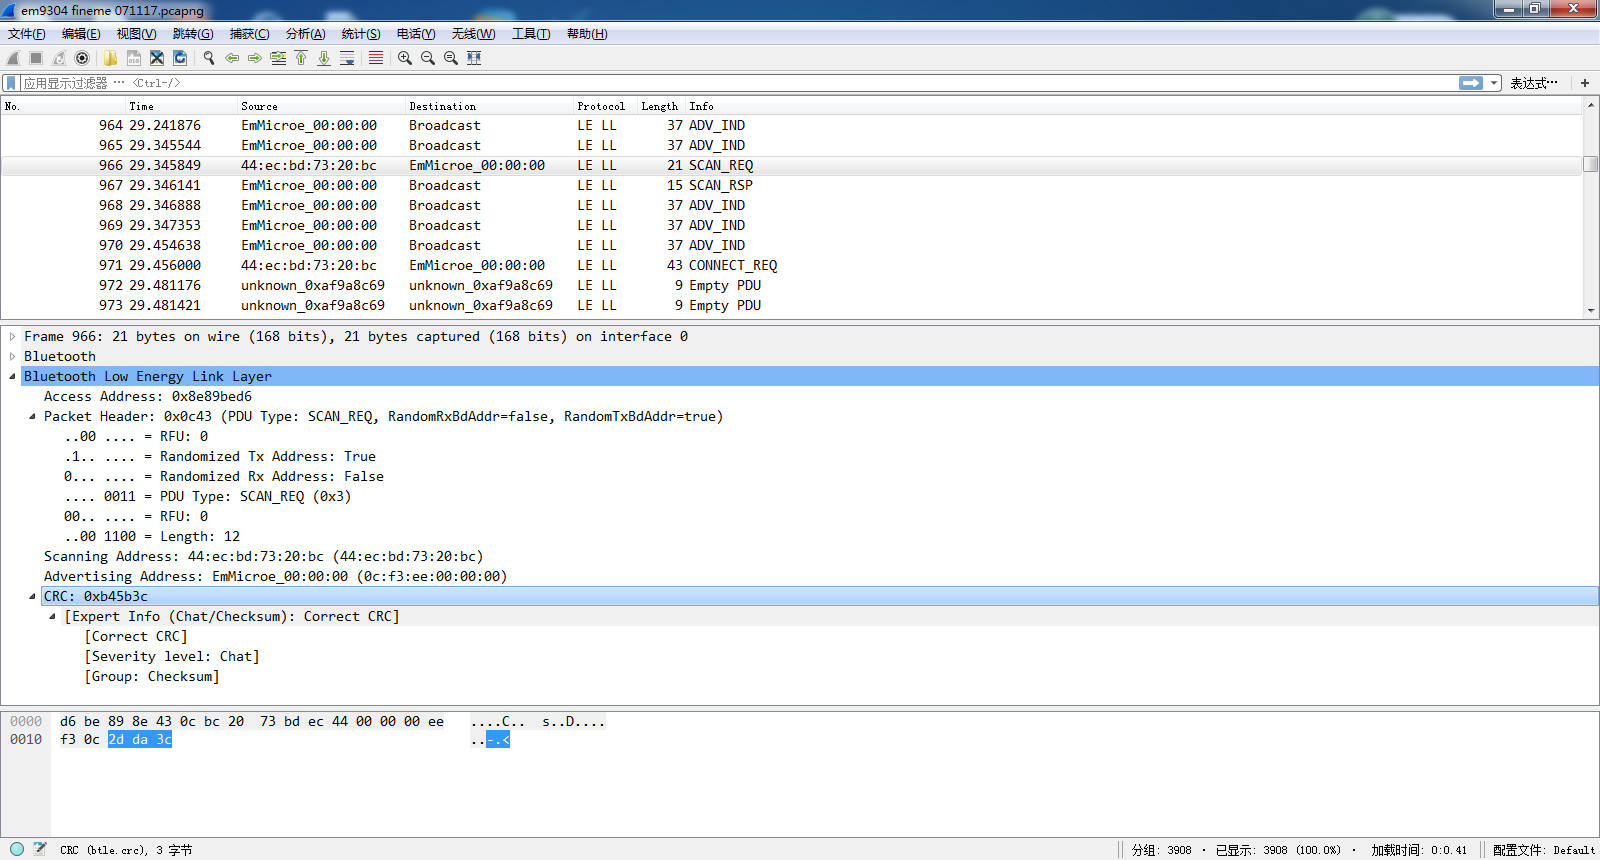
Task: Click the highlighted hex bytes 2d da 3c
Action: pyautogui.click(x=140, y=740)
